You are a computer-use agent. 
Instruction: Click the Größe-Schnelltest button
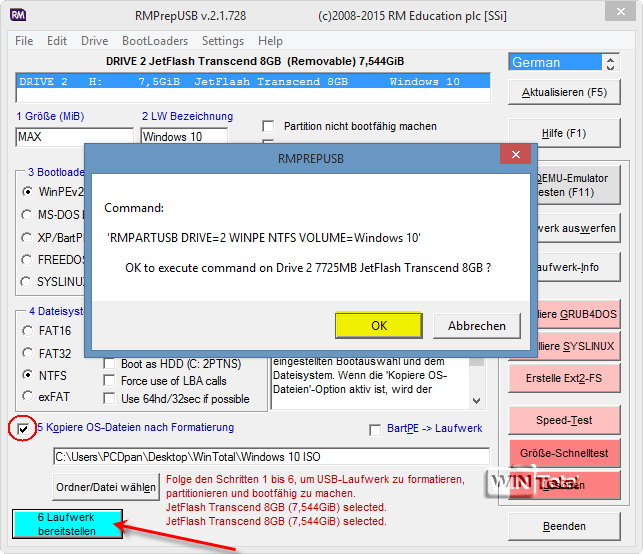pos(564,453)
